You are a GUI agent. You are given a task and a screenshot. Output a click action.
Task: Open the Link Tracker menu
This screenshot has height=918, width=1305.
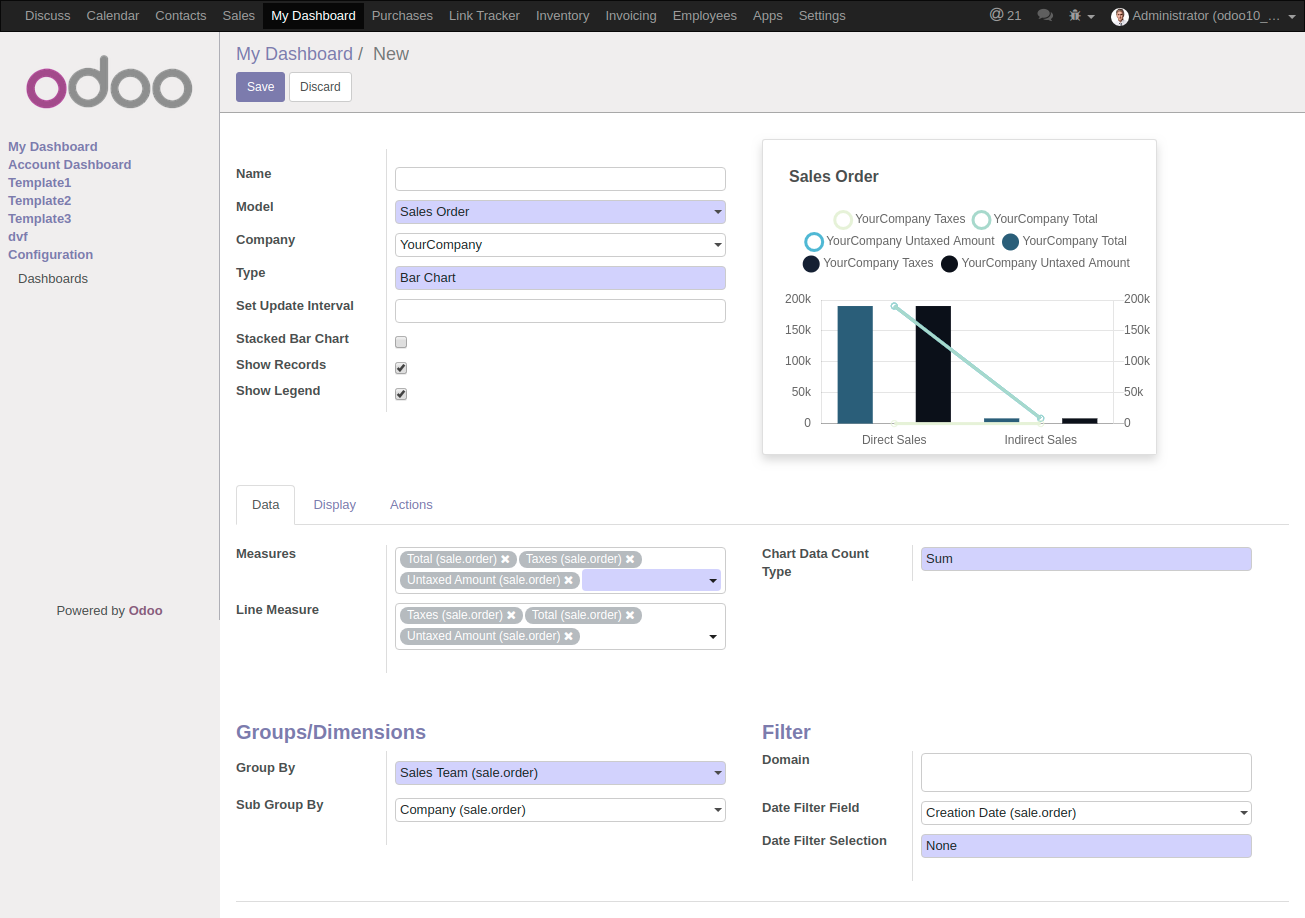pos(484,15)
